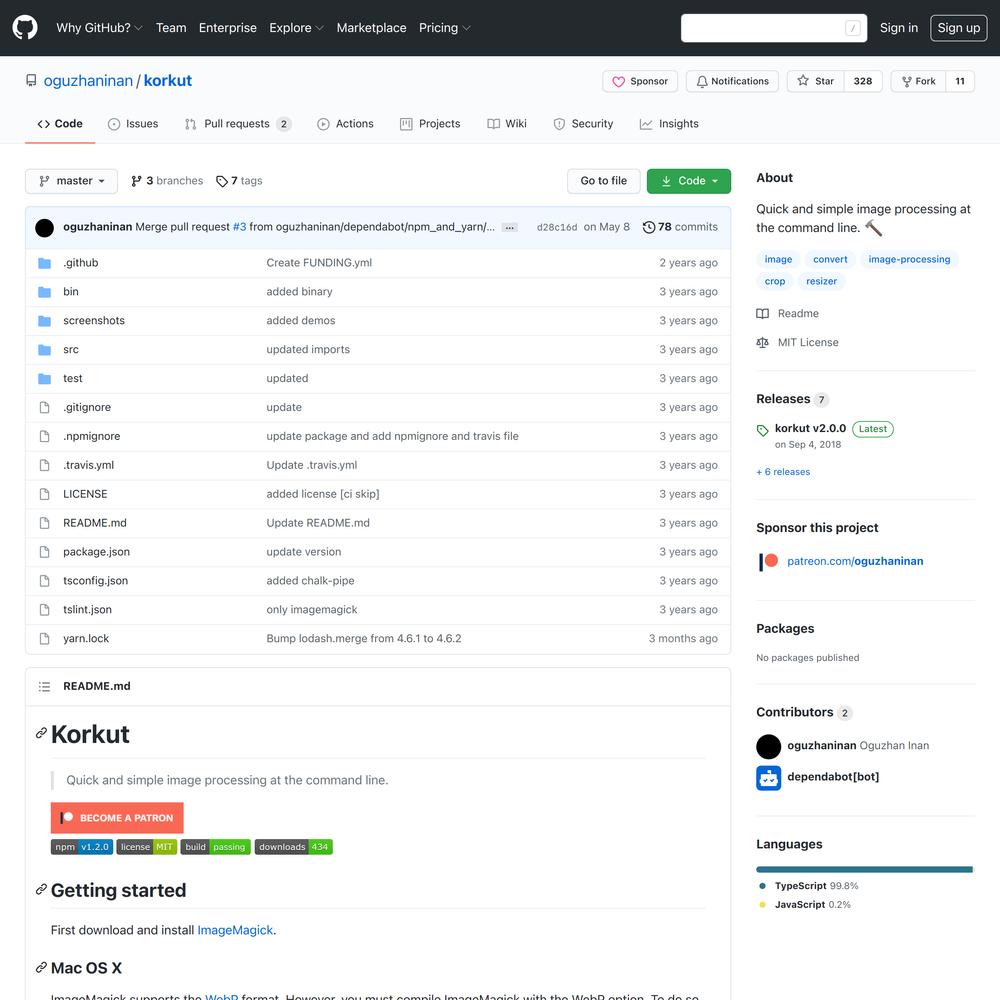Viewport: 1000px width, 1000px height.
Task: Click the Readme book icon
Action: click(763, 314)
